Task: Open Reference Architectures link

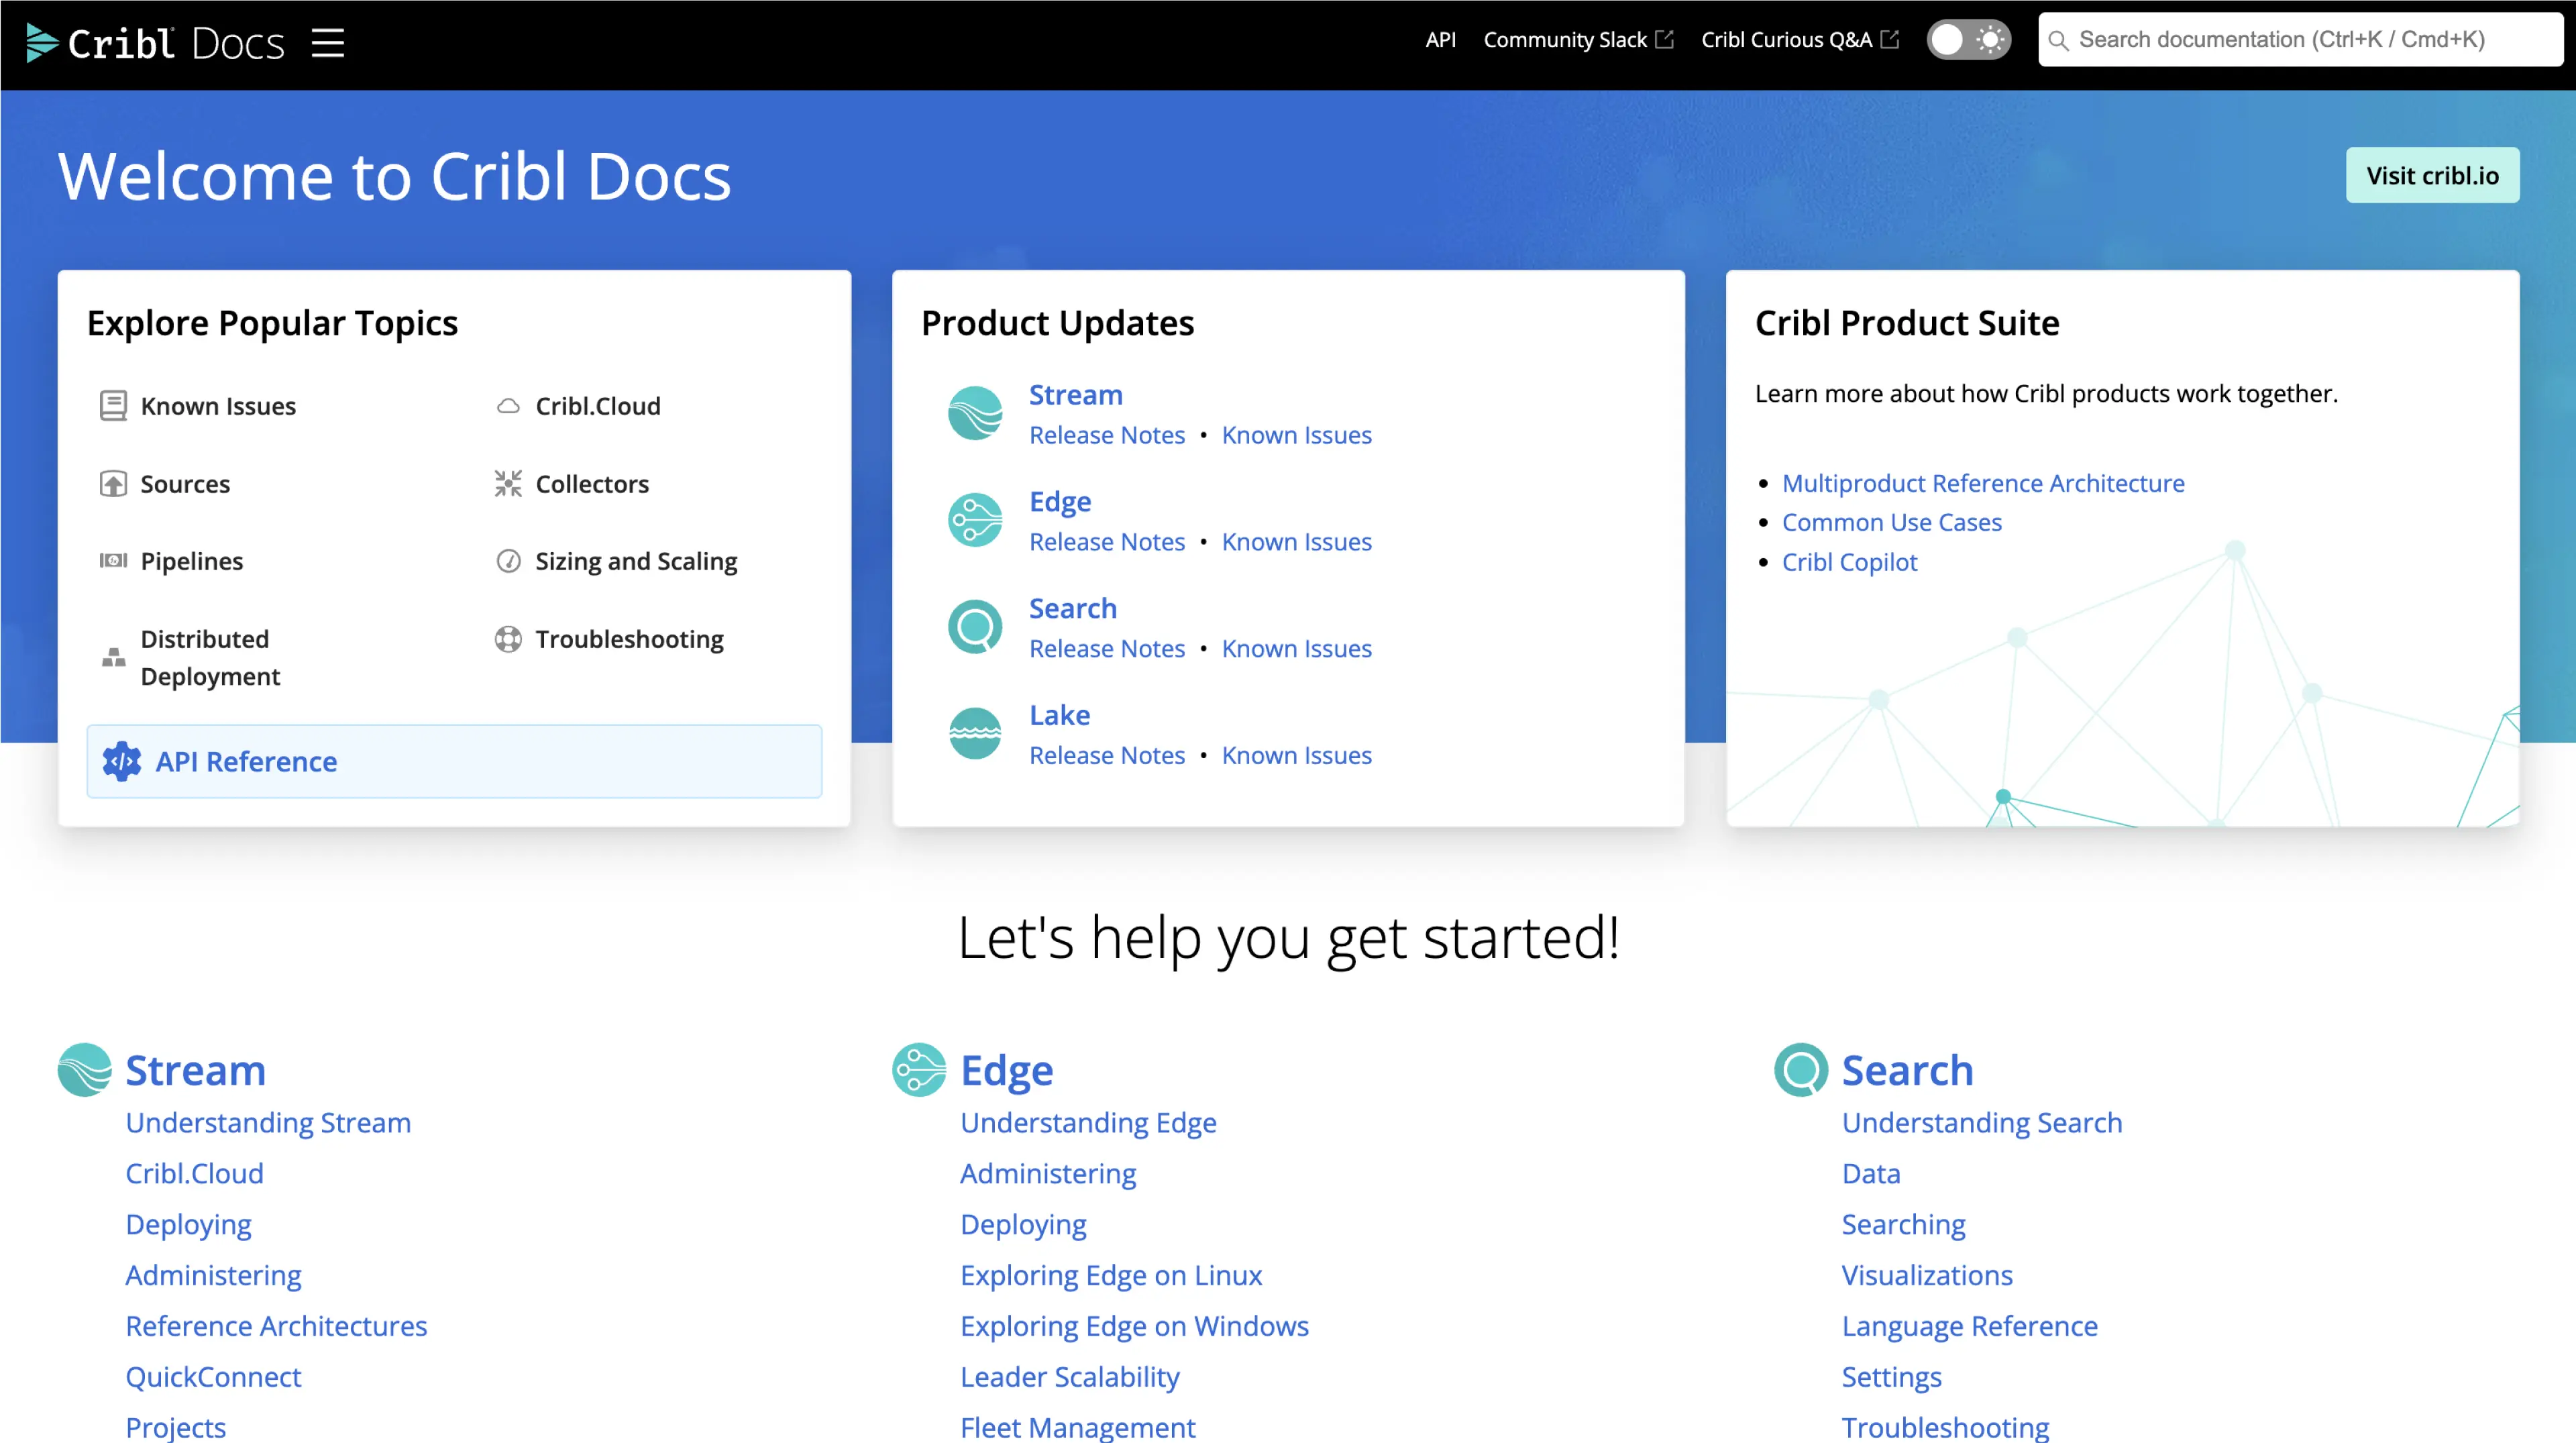Action: pos(276,1326)
